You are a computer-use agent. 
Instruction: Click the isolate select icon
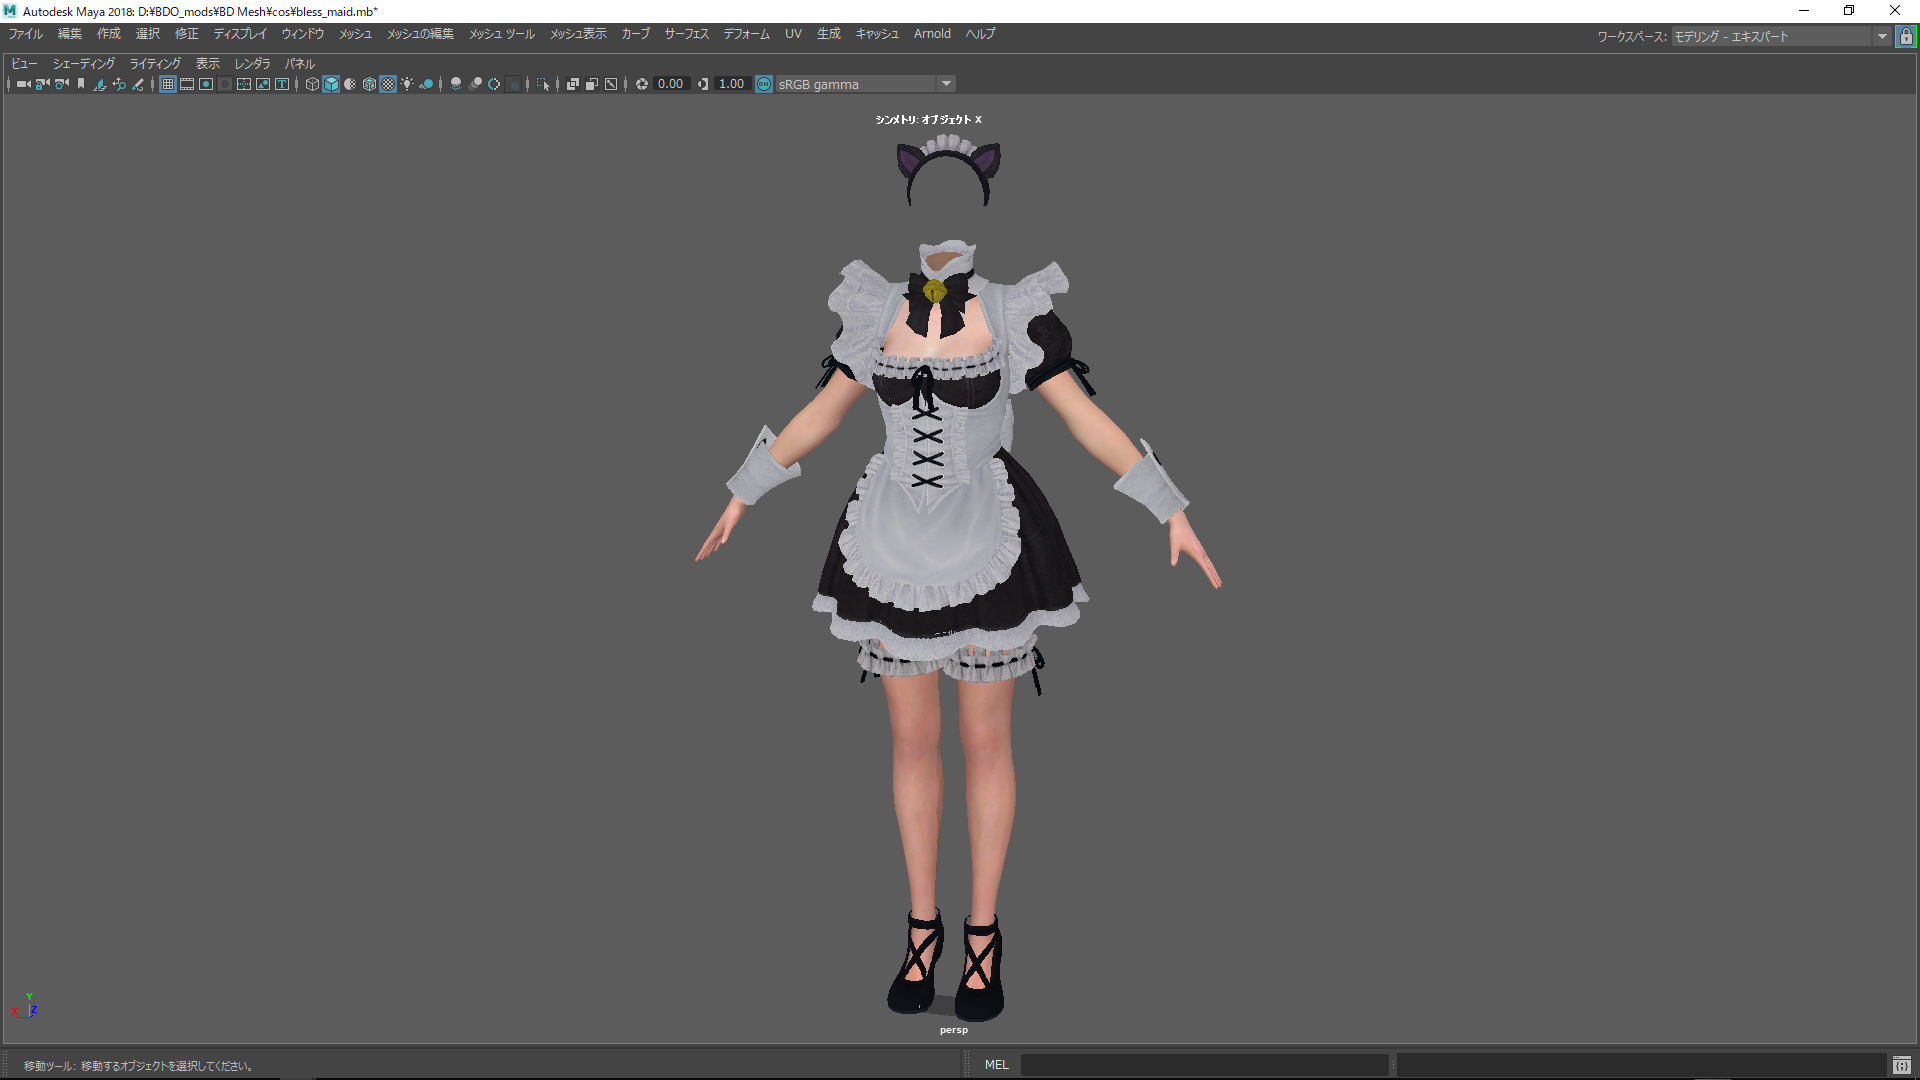(543, 84)
